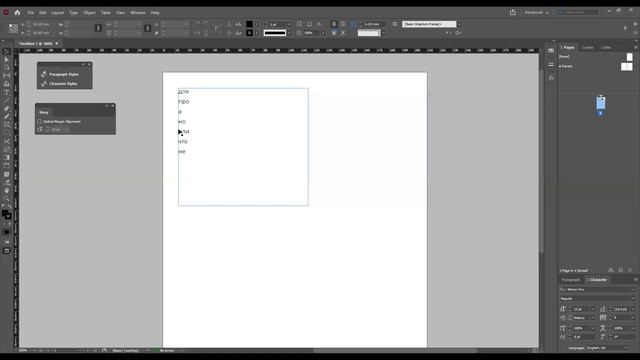This screenshot has height=360, width=640.
Task: Open the File menu
Action: (x=31, y=13)
